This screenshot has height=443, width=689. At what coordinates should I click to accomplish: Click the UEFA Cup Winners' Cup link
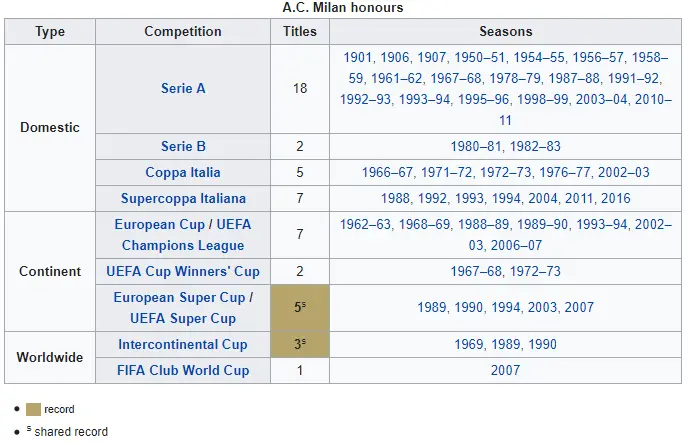click(183, 271)
